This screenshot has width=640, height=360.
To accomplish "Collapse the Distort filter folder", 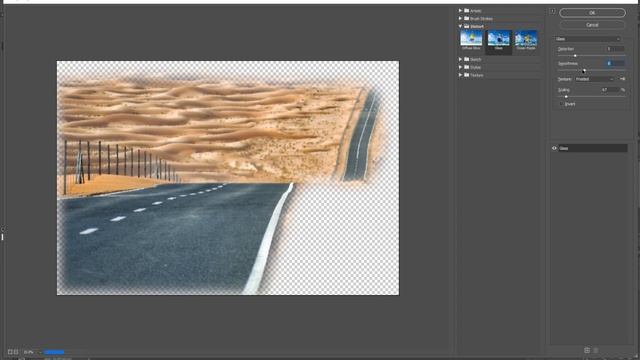I will pyautogui.click(x=460, y=26).
